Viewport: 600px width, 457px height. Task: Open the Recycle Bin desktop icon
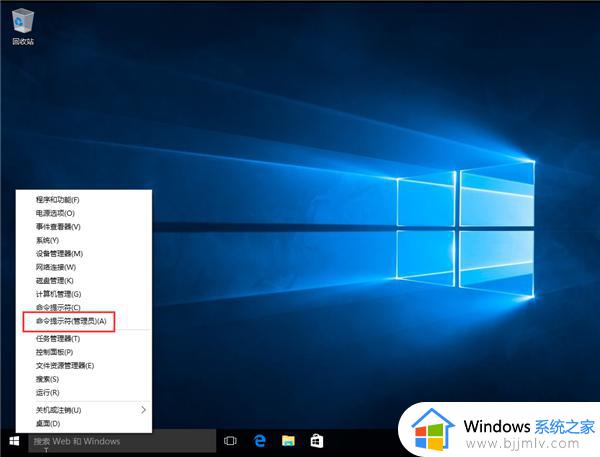coord(23,27)
